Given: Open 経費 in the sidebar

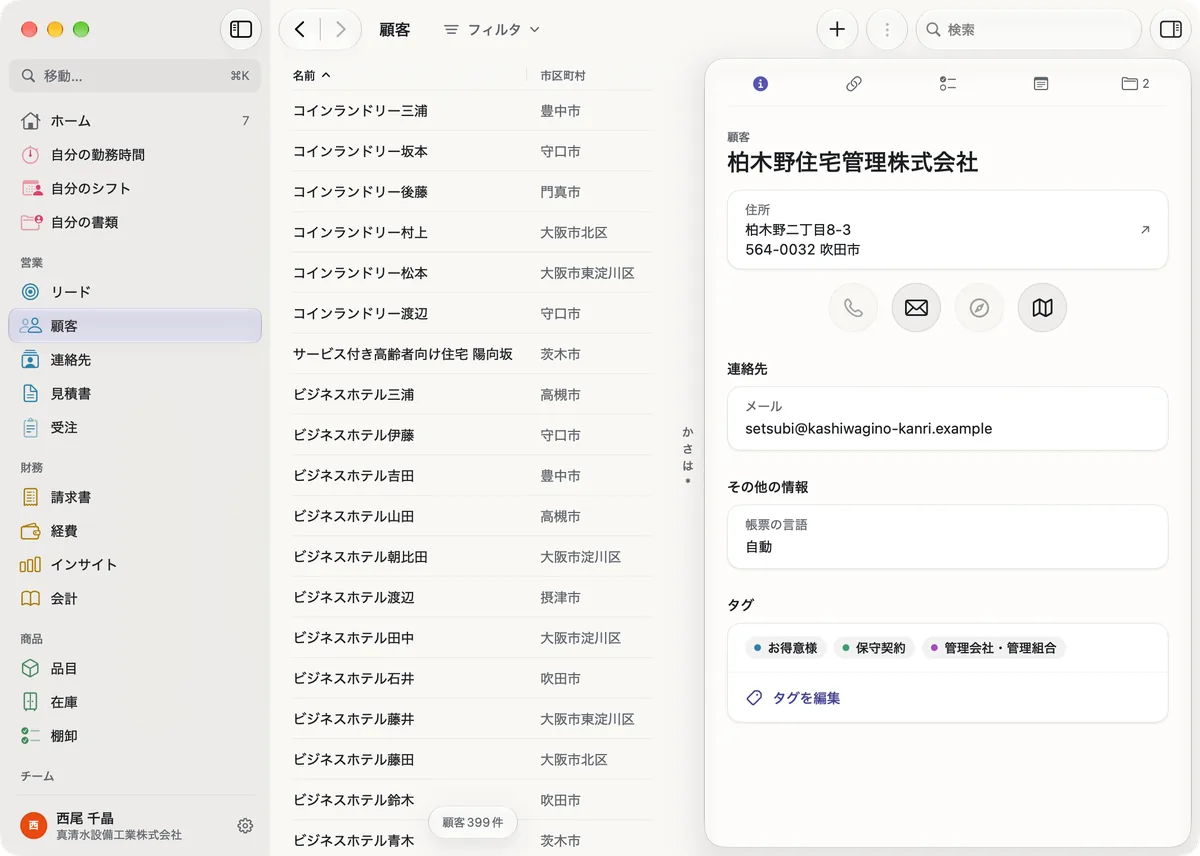Looking at the screenshot, I should [x=135, y=531].
